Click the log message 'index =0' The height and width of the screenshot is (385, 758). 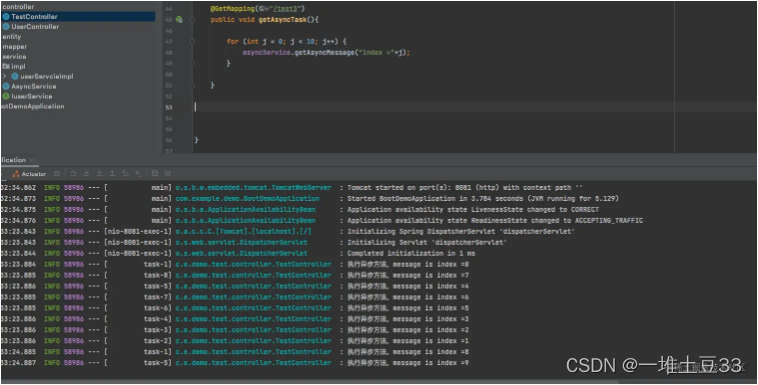click(x=408, y=265)
